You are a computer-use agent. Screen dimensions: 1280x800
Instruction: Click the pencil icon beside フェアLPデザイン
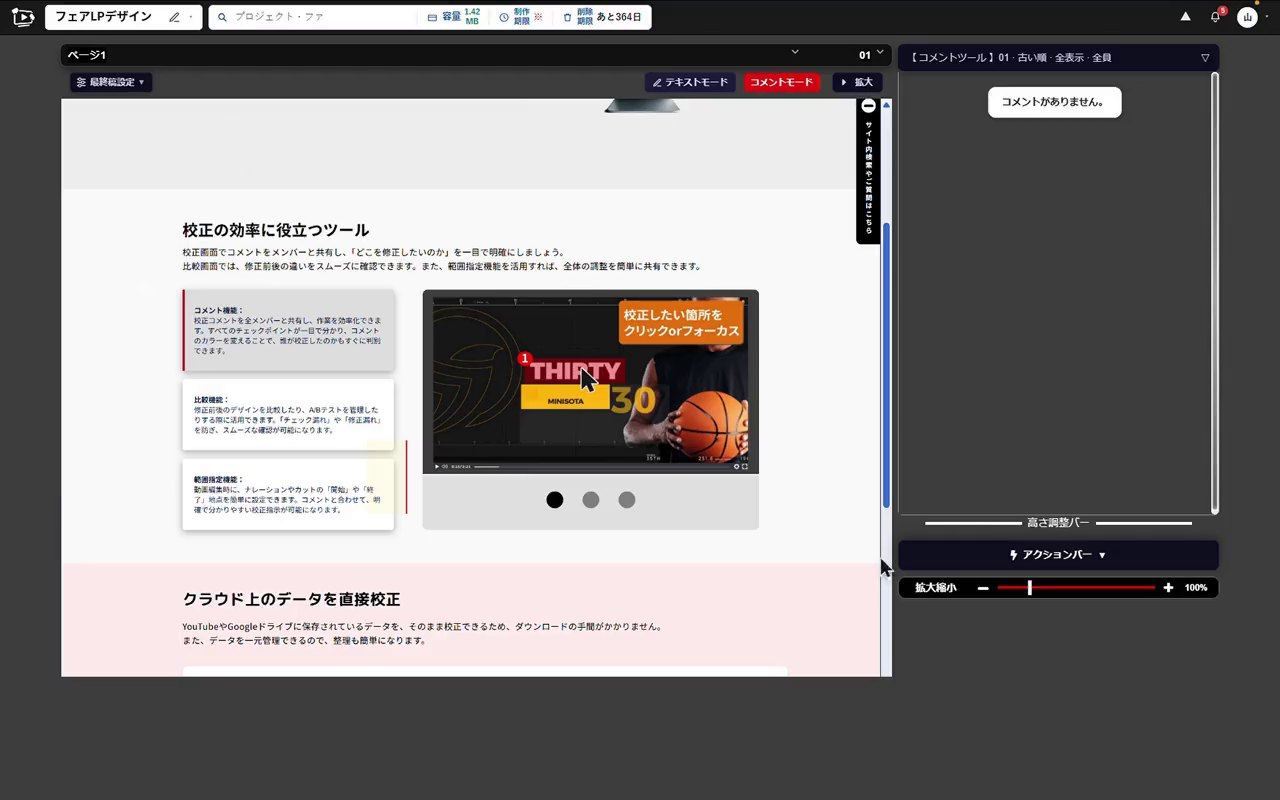(x=175, y=17)
